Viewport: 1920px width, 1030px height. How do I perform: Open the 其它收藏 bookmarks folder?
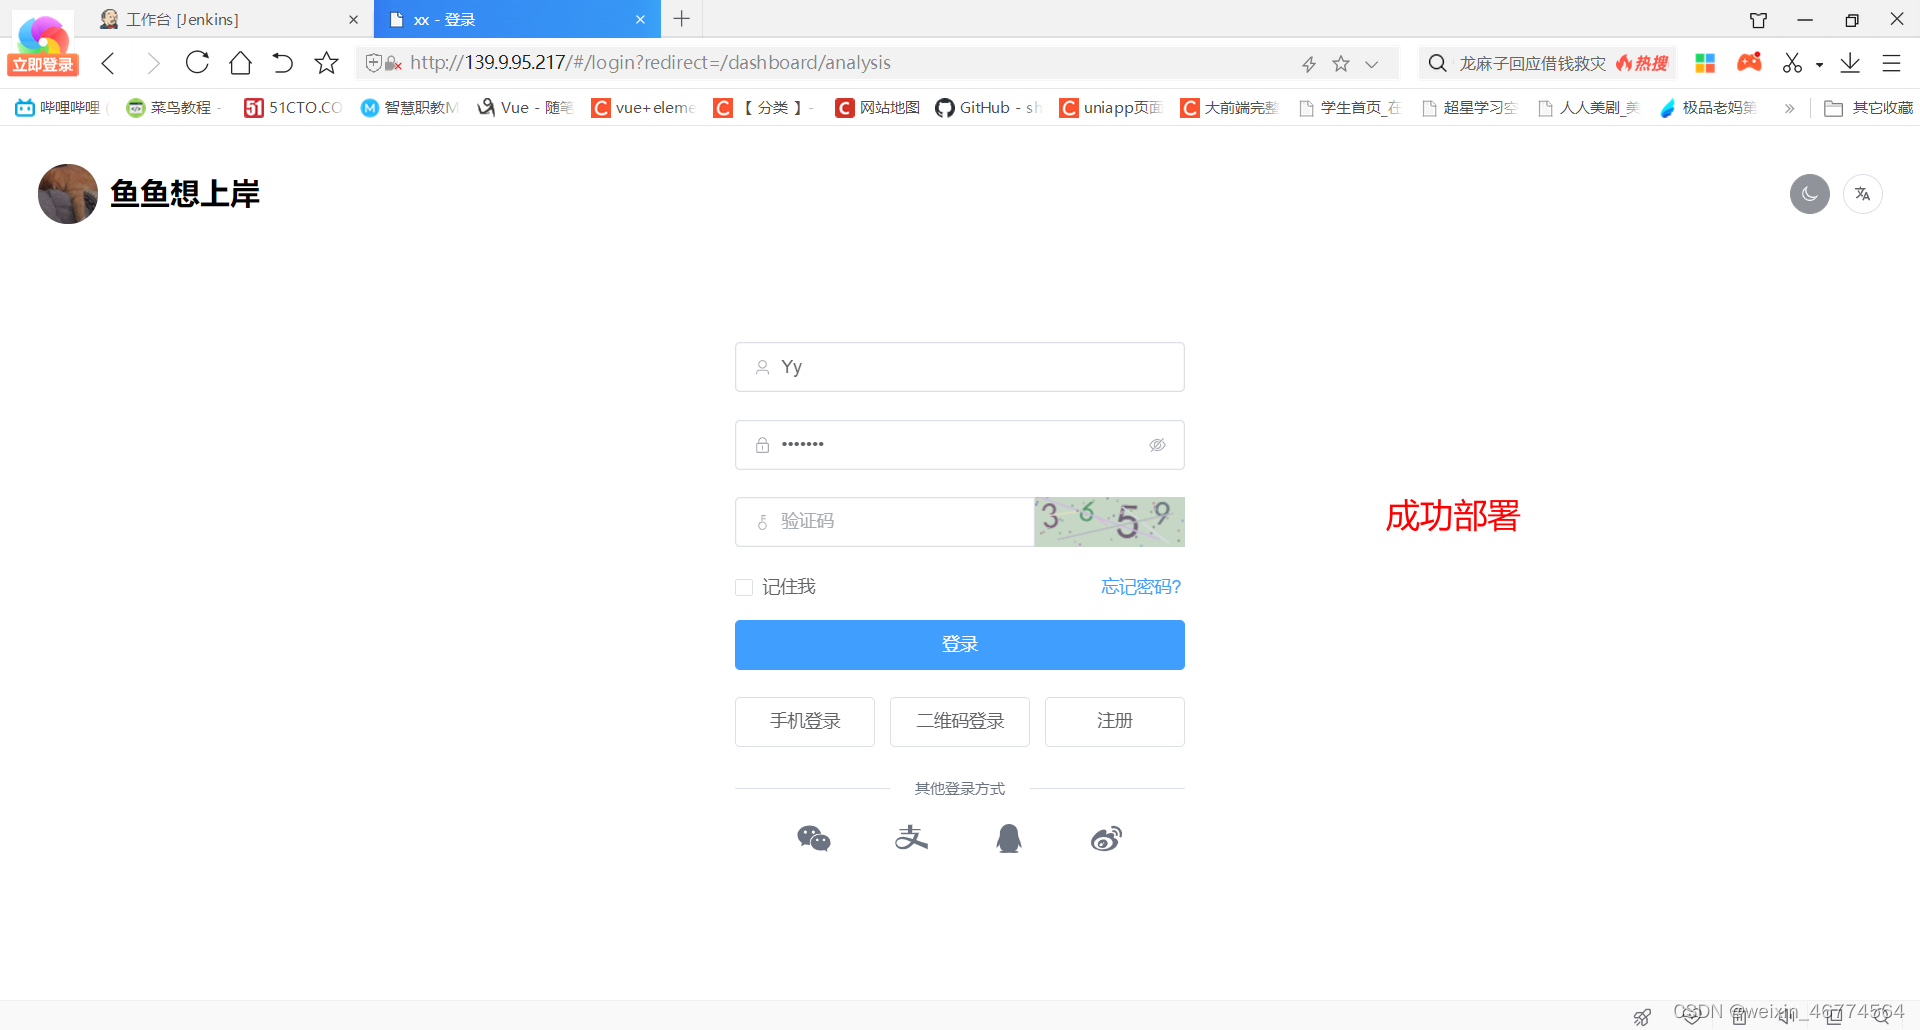[x=1868, y=107]
